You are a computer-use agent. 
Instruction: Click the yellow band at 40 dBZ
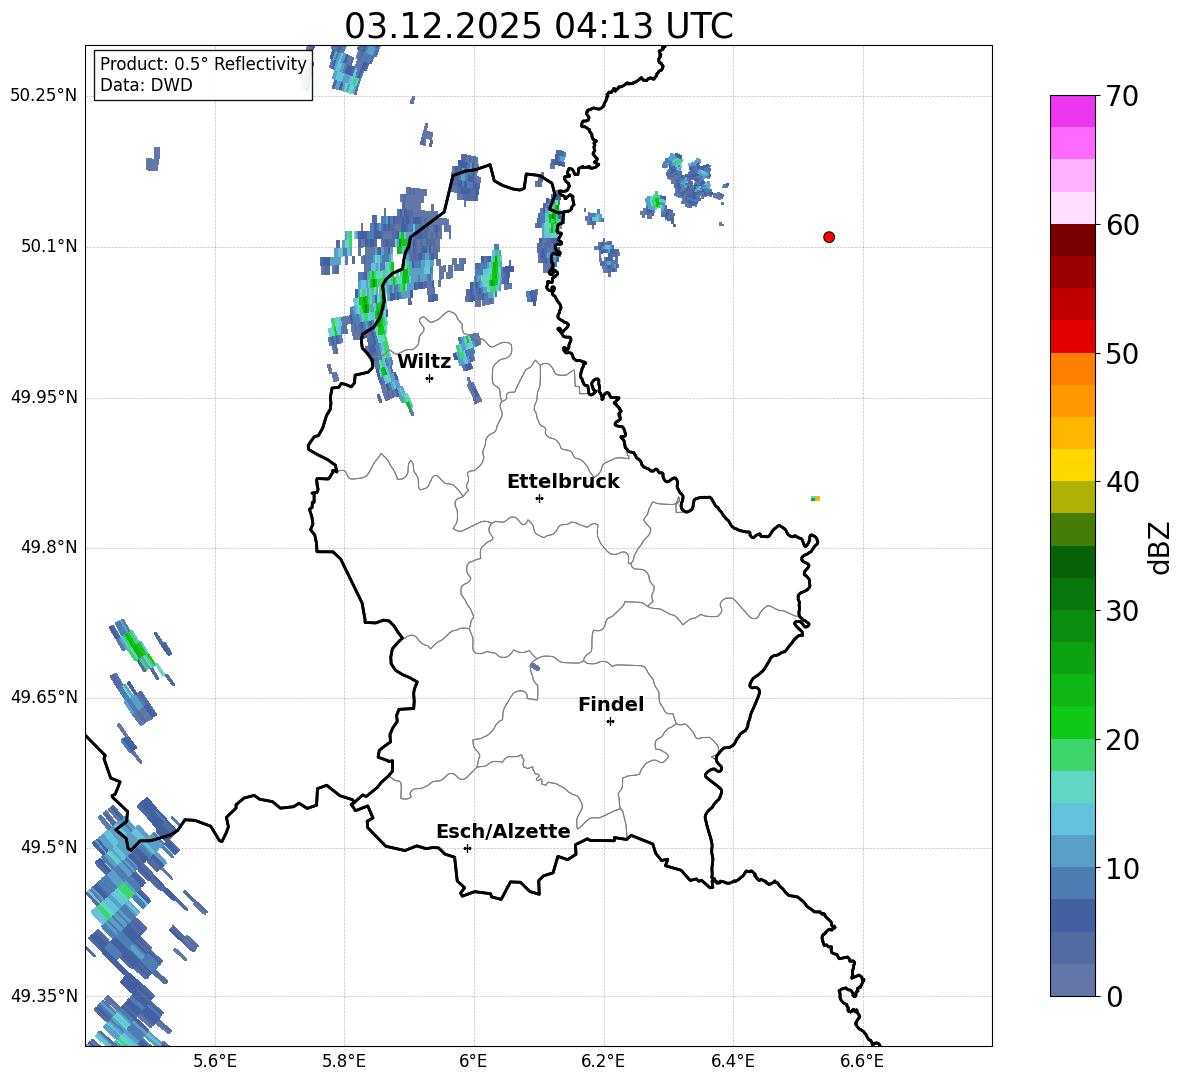click(x=1072, y=465)
